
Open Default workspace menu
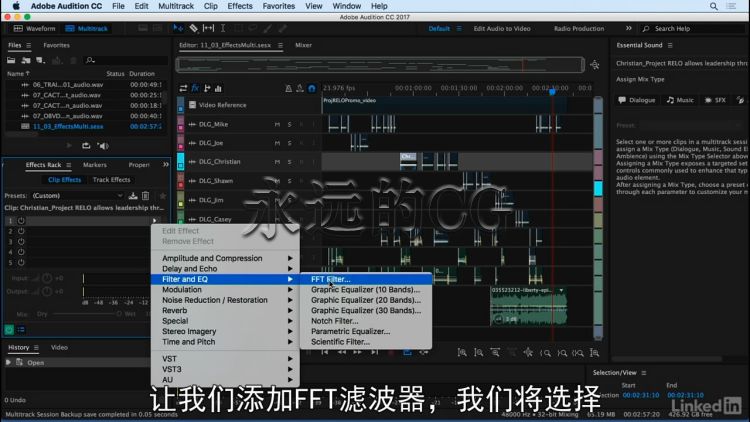(x=459, y=29)
